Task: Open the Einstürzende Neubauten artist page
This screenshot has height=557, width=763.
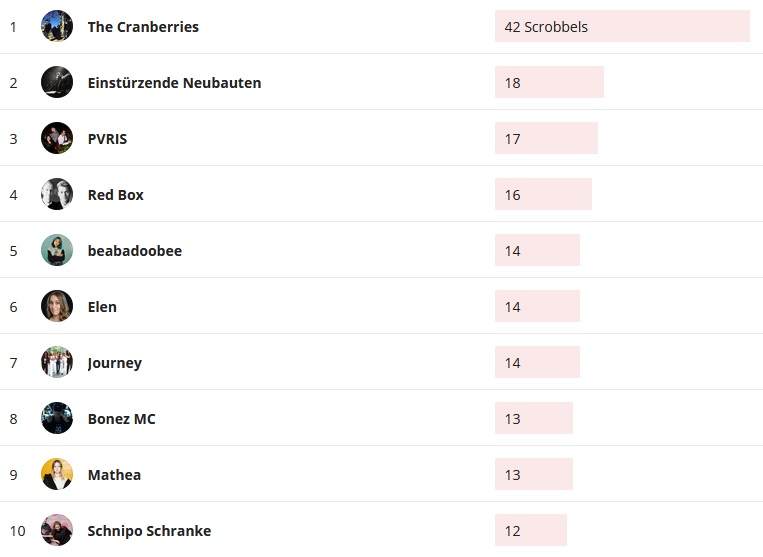Action: click(174, 83)
